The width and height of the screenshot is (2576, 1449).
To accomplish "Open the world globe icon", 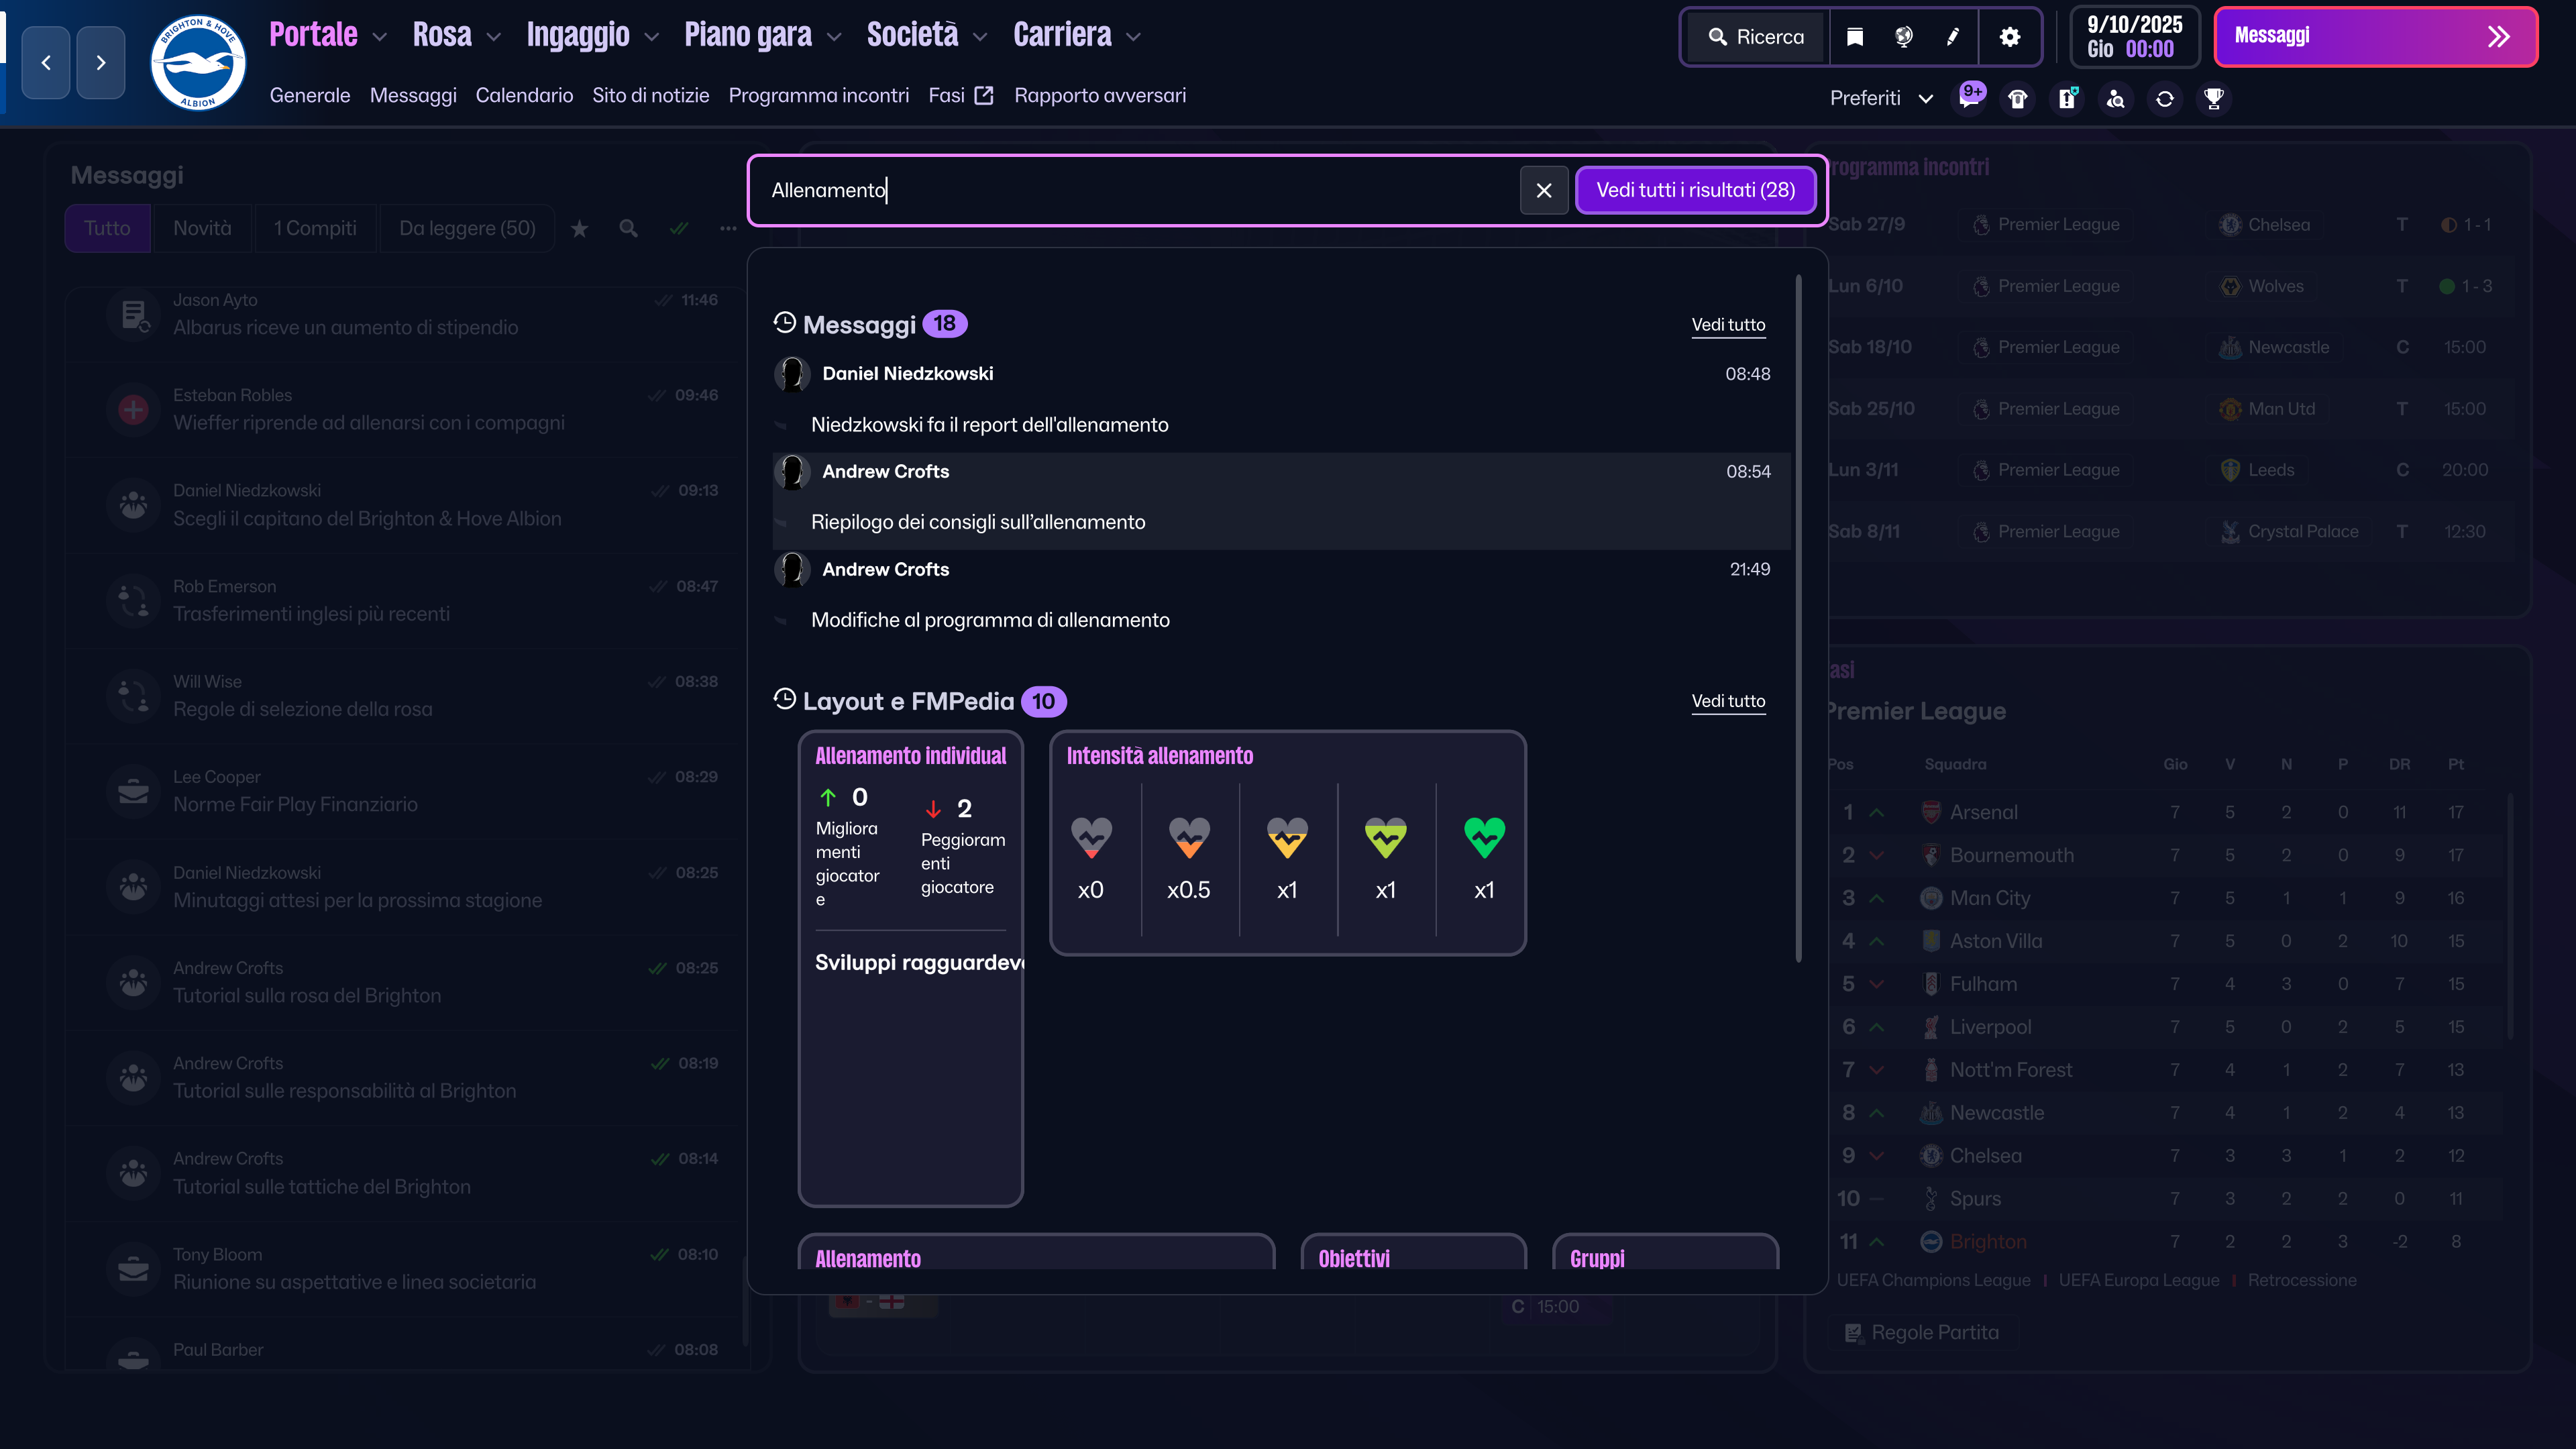I will [x=1904, y=37].
